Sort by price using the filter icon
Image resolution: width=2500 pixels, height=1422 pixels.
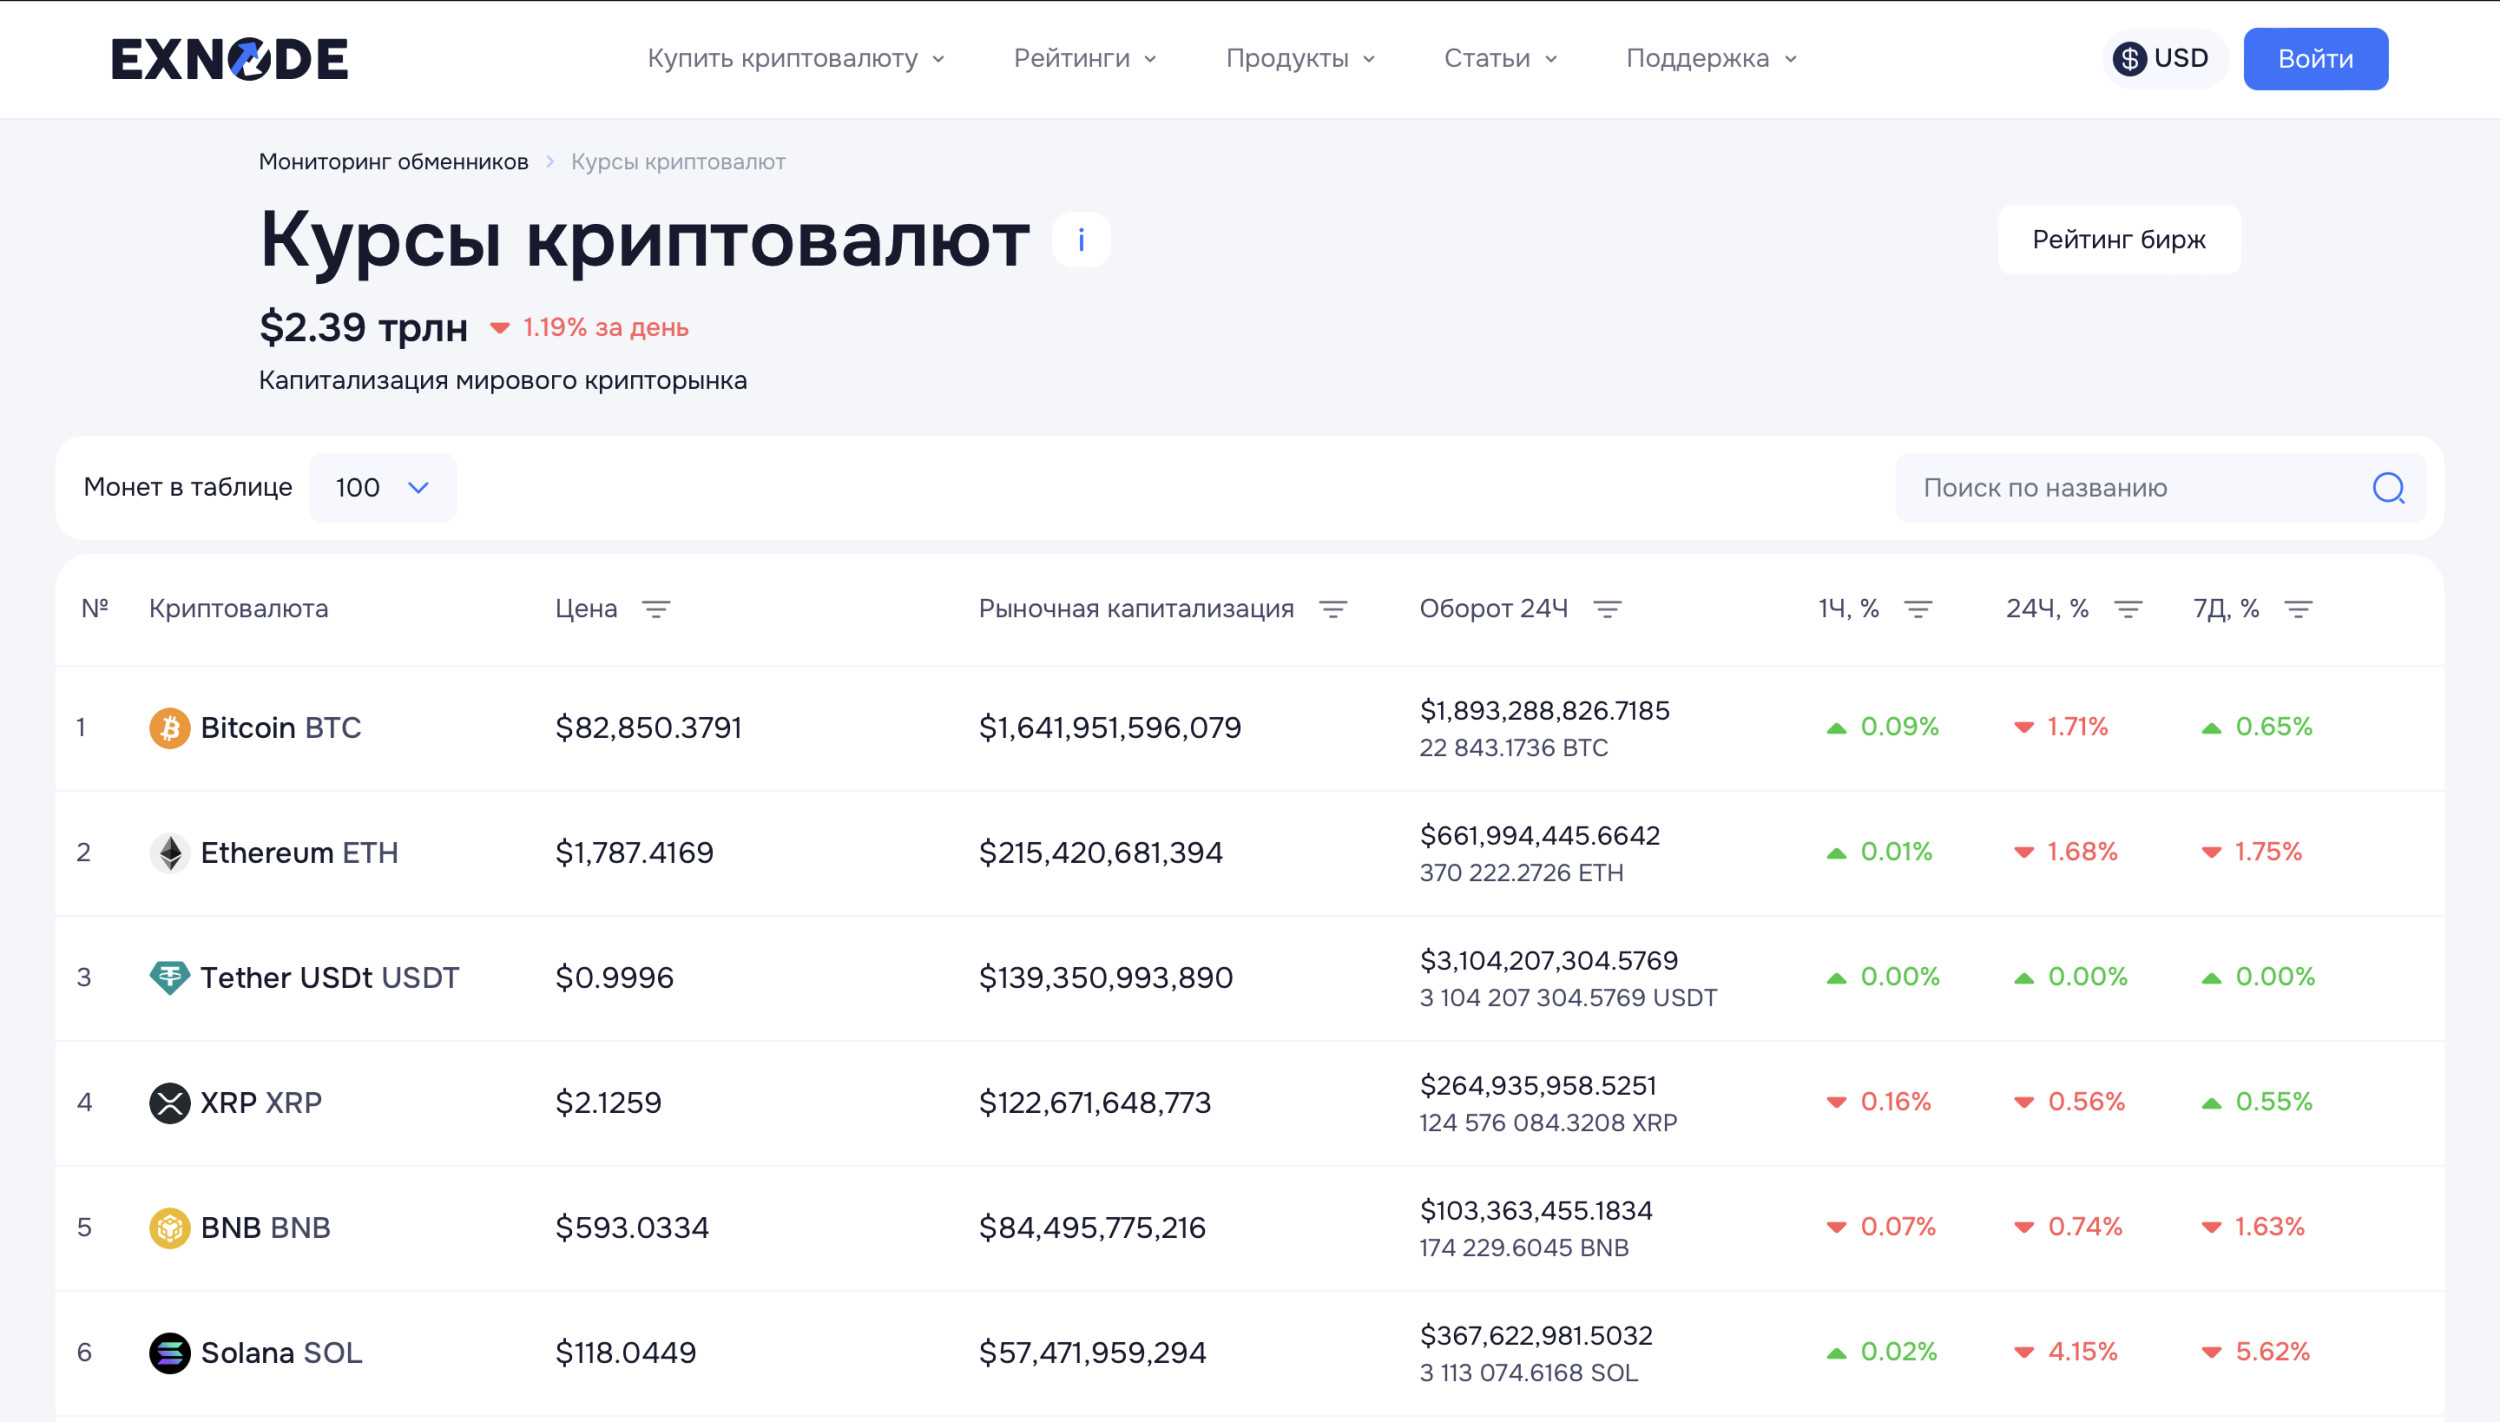pos(656,609)
